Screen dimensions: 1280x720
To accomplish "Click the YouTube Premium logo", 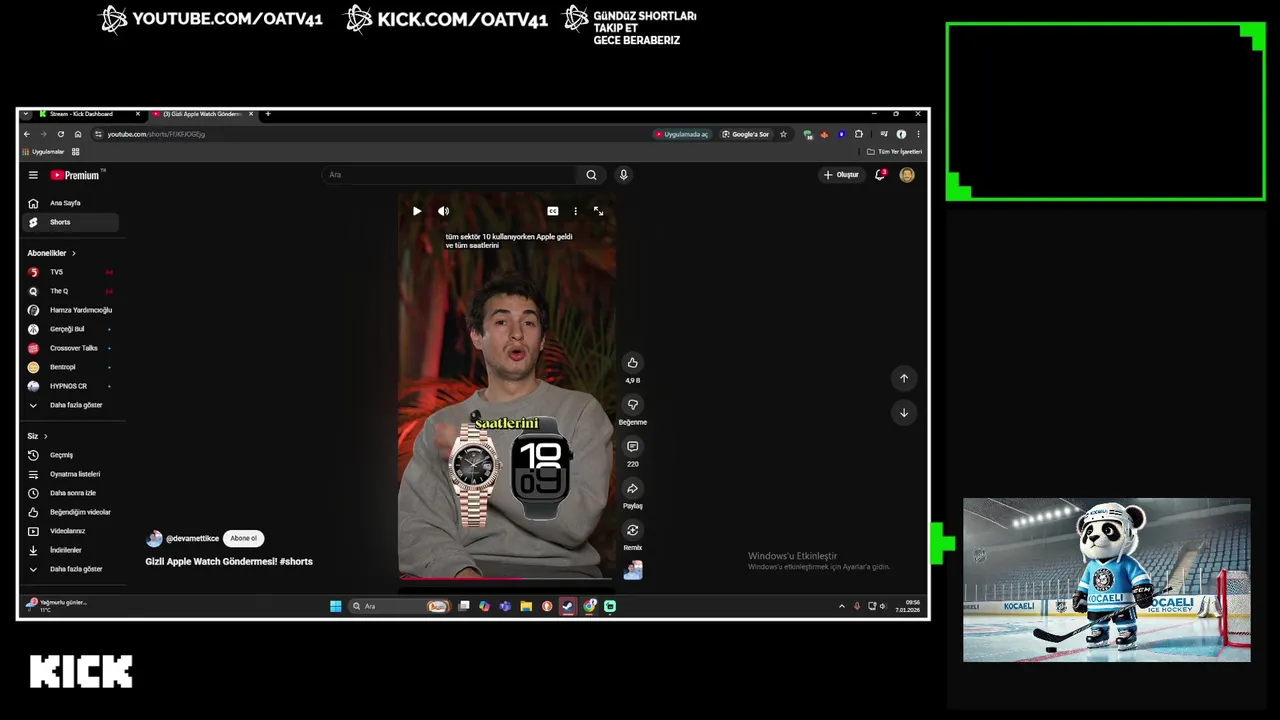I will coord(76,175).
